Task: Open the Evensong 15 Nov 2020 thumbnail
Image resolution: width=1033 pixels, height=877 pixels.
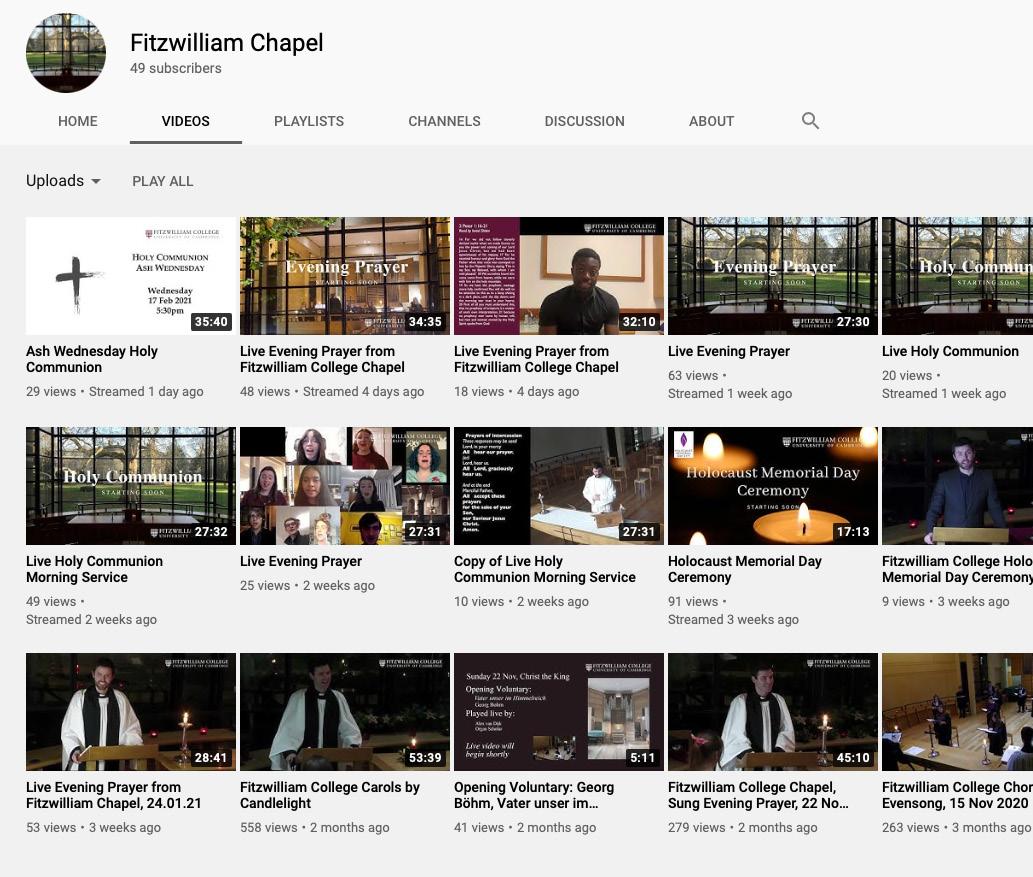Action: coord(957,712)
